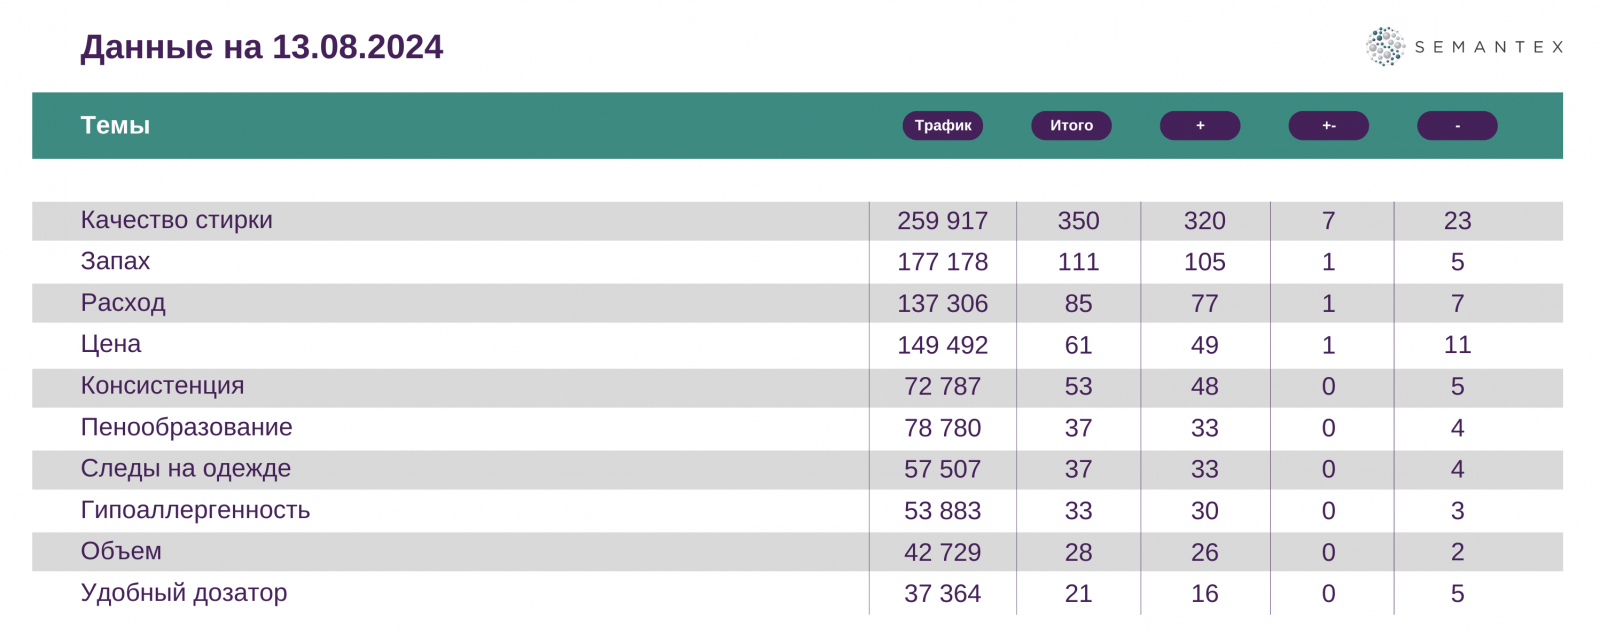The height and width of the screenshot is (634, 1600).
Task: Click the Цена topic label
Action: point(111,344)
